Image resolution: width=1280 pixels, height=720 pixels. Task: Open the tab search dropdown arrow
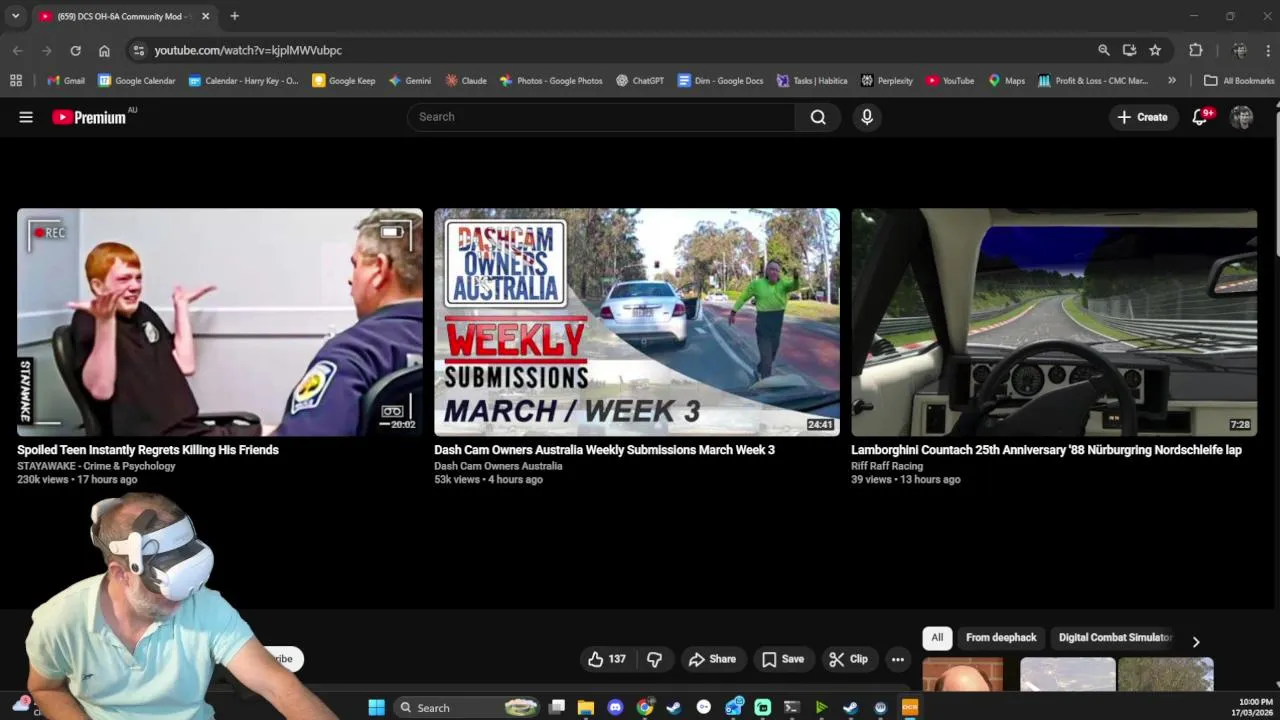pos(15,16)
